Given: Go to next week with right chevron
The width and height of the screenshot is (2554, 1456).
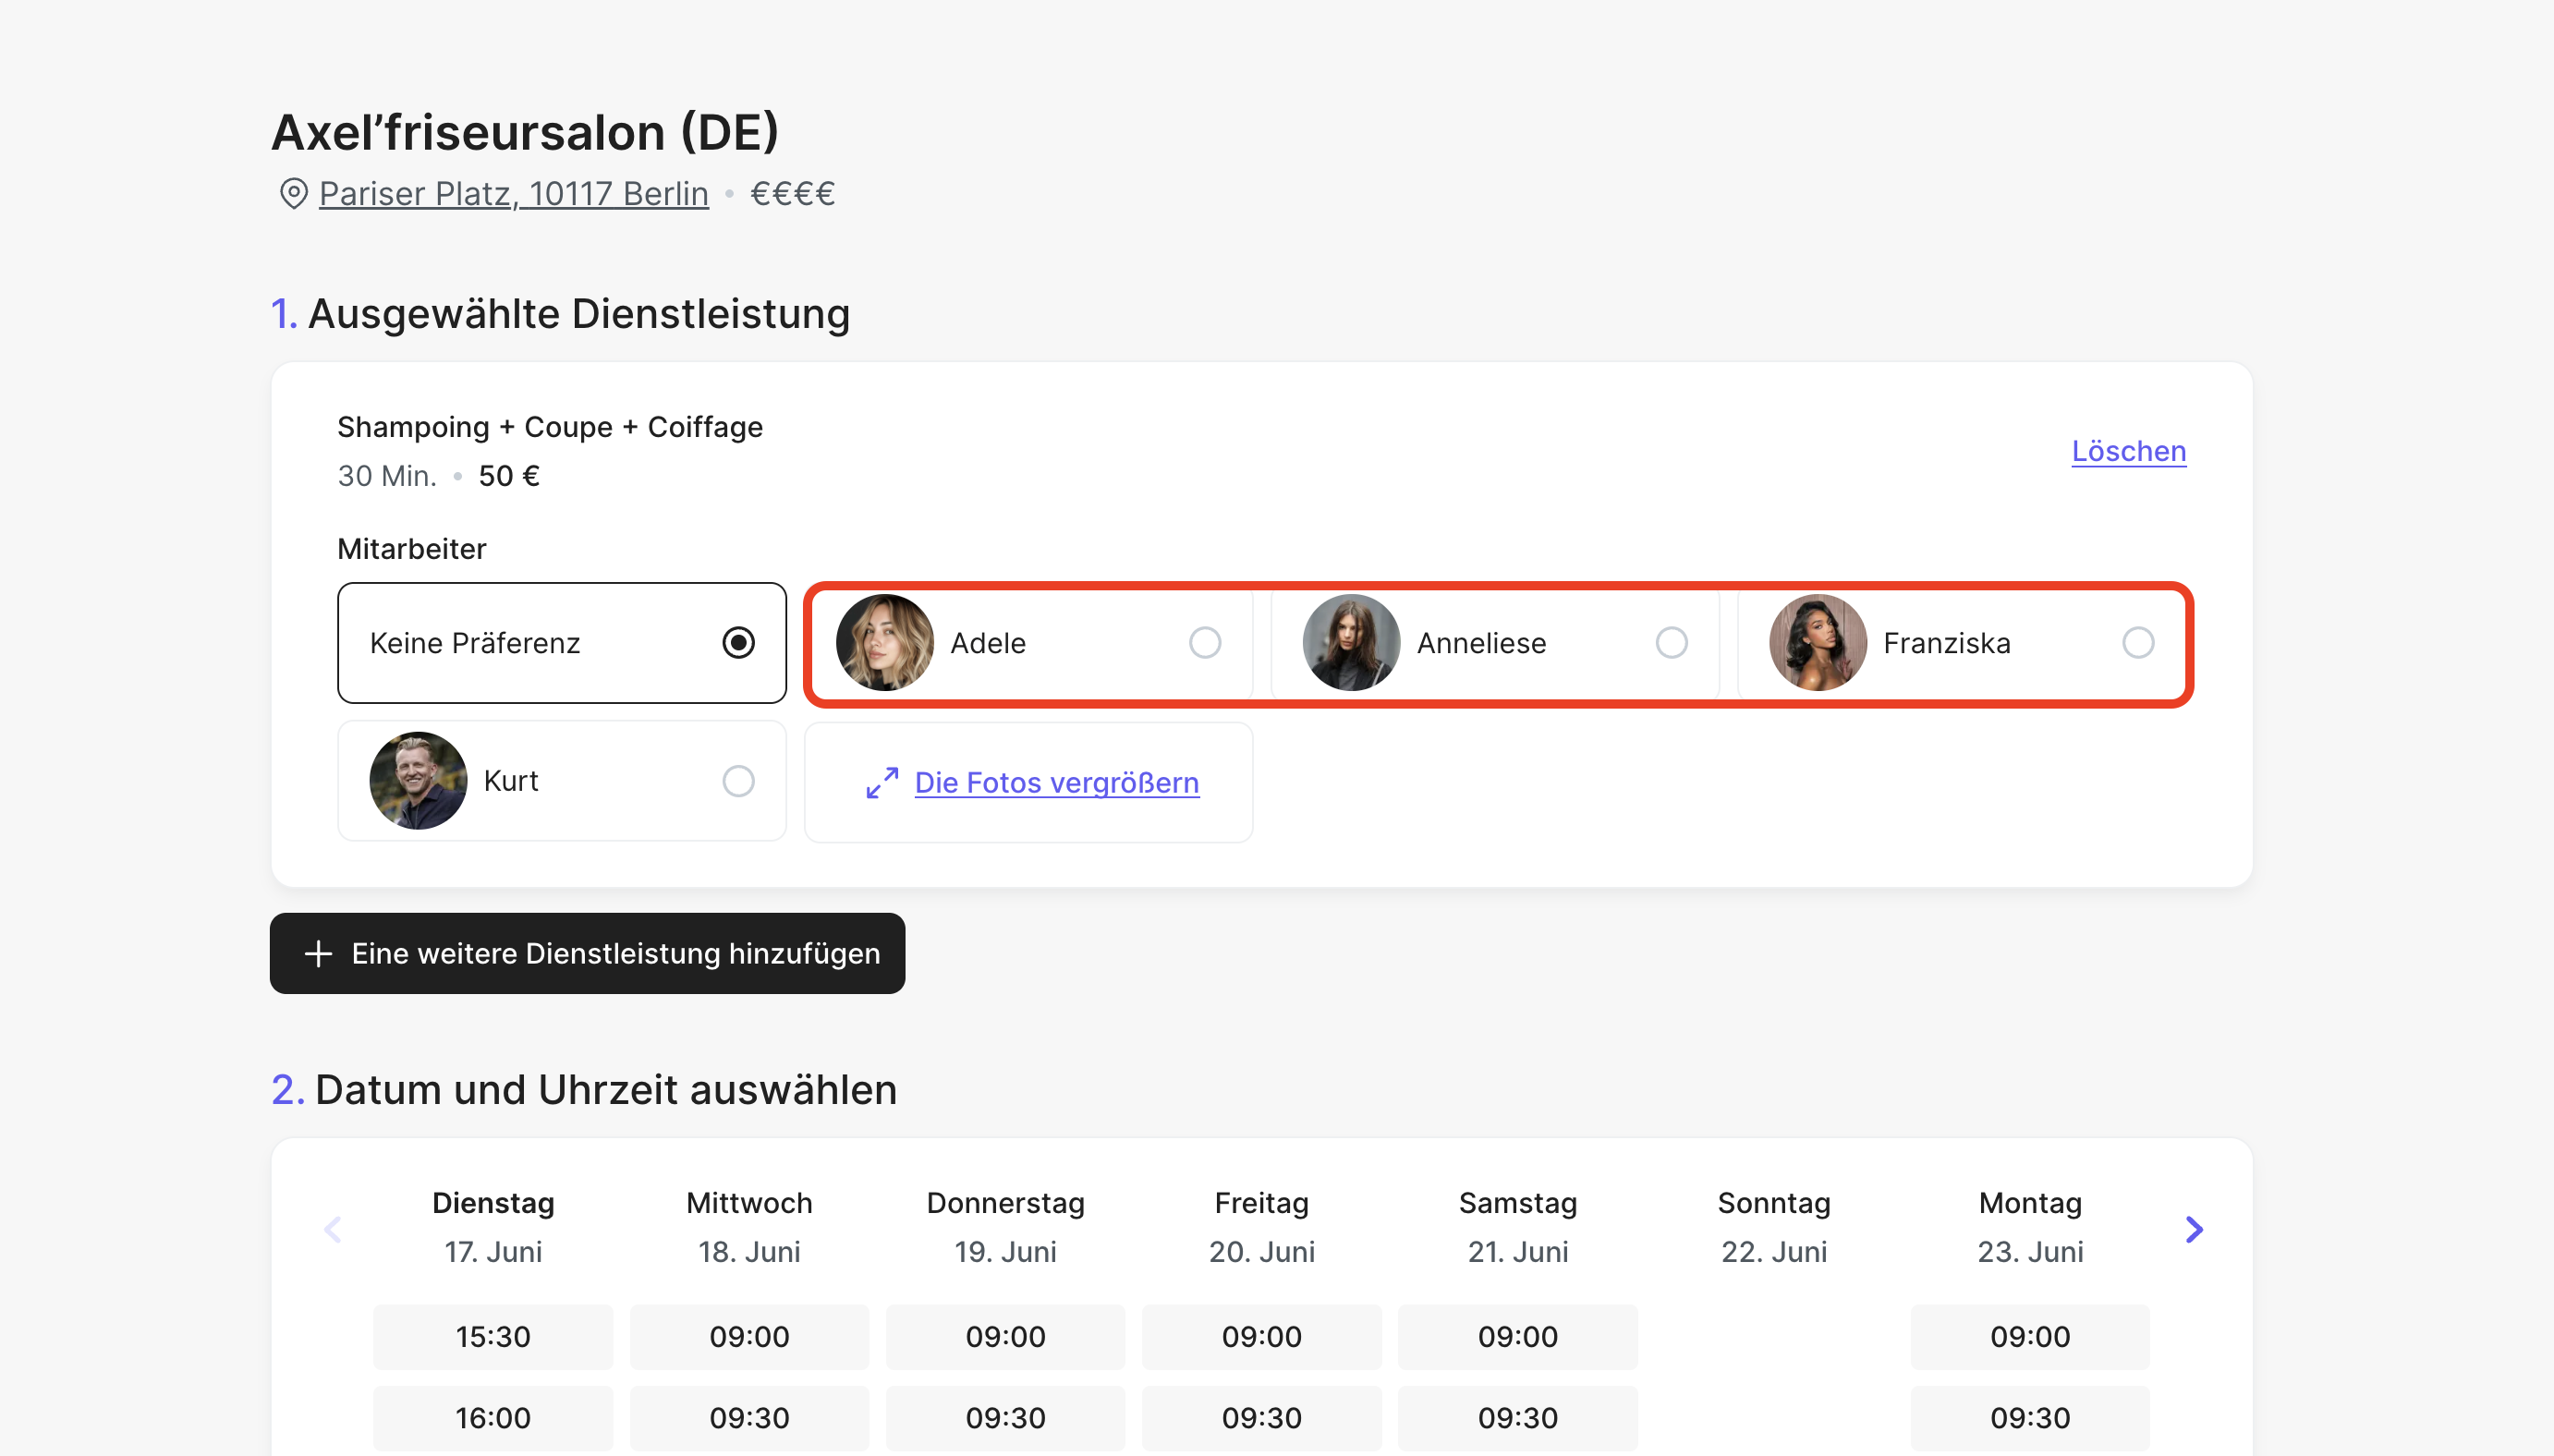Looking at the screenshot, I should 2193,1229.
